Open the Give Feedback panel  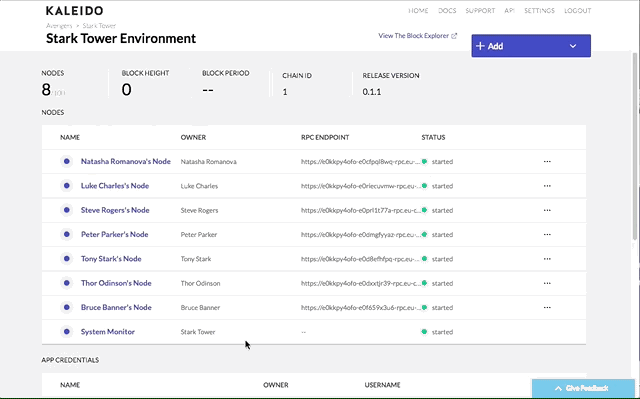point(583,388)
